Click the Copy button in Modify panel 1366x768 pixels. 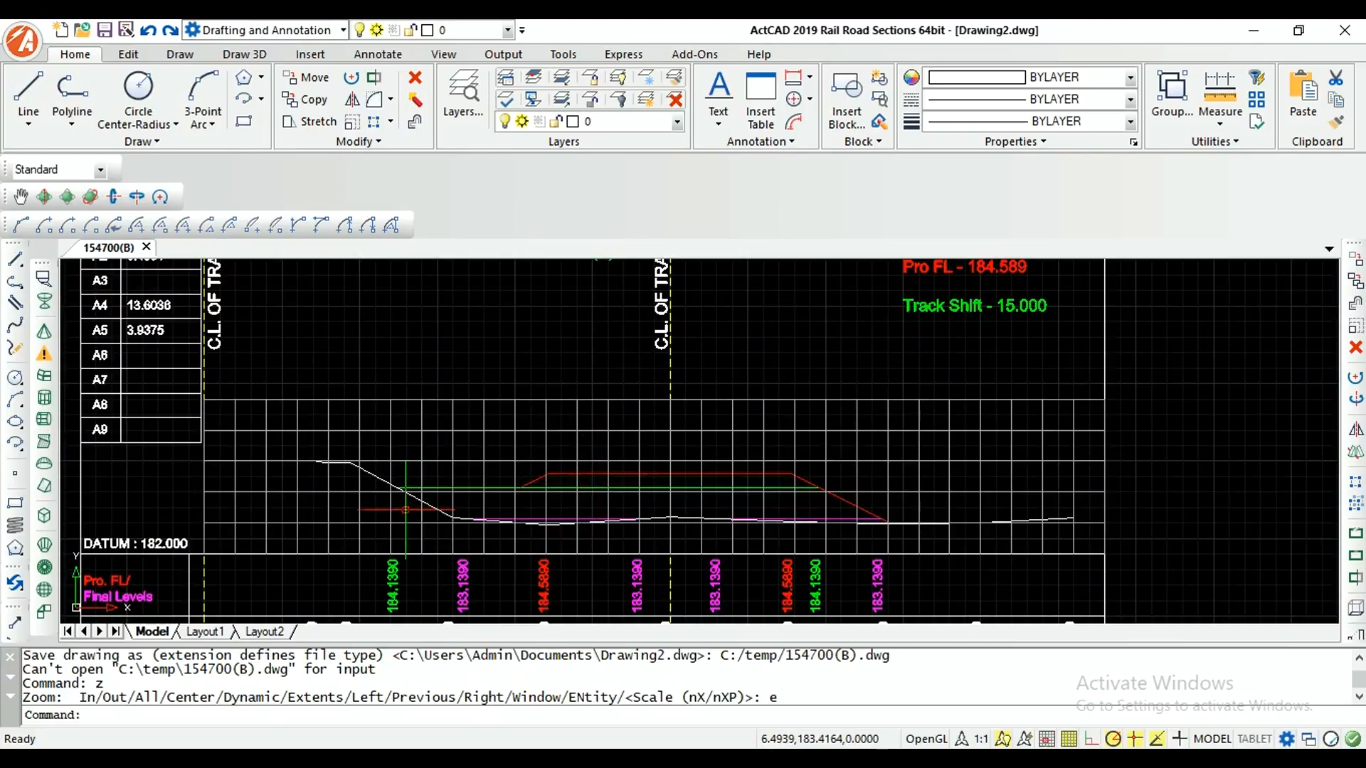(x=305, y=99)
